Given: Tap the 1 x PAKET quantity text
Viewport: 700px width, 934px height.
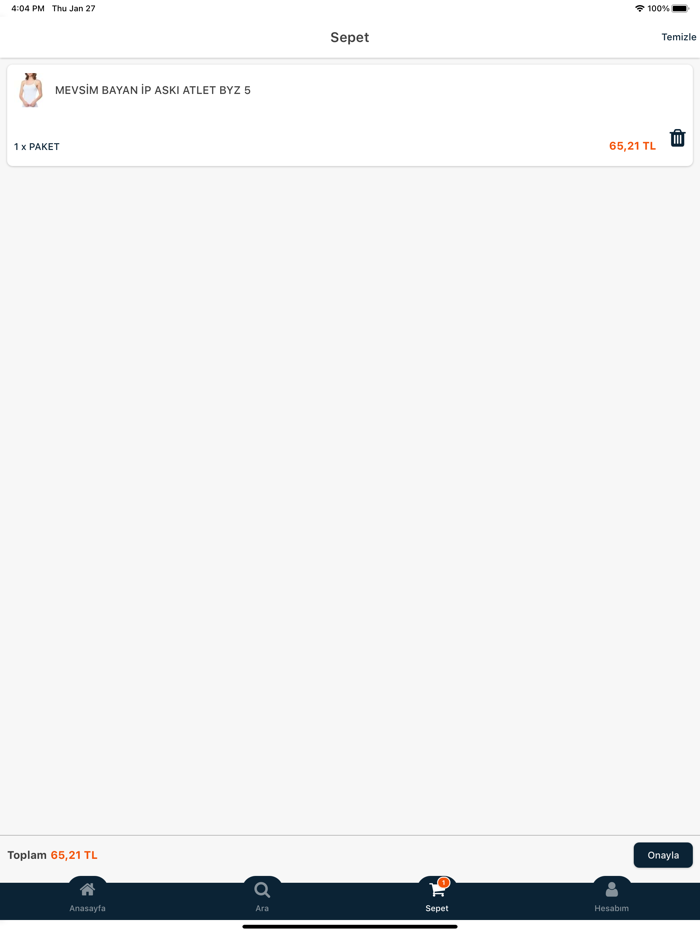Looking at the screenshot, I should (x=37, y=147).
